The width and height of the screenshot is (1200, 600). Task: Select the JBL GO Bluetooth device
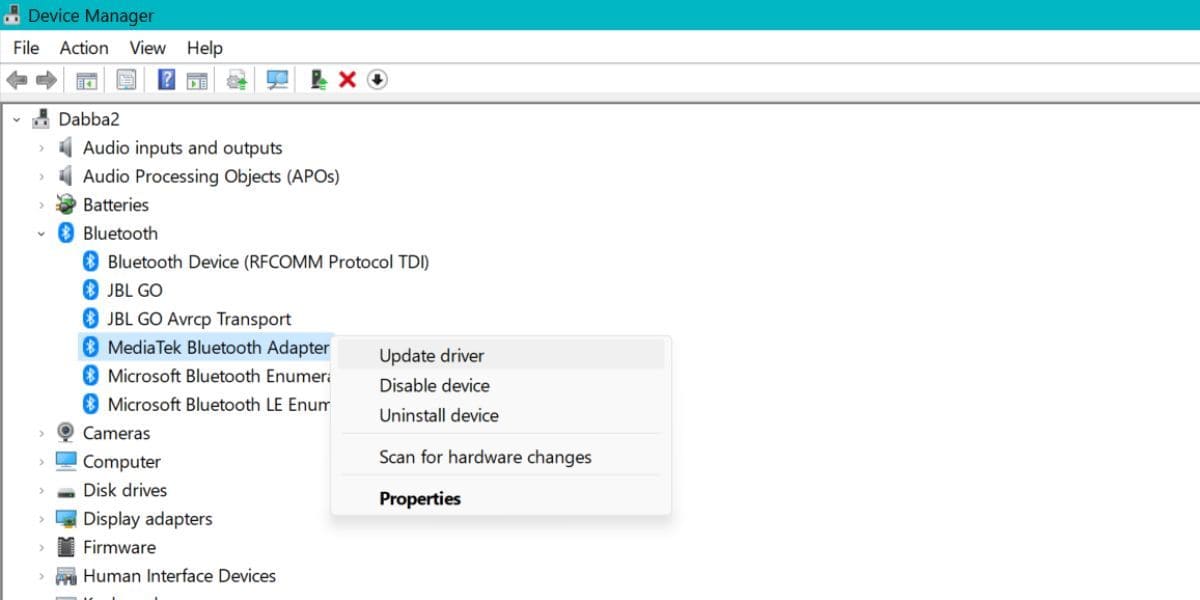(x=134, y=290)
